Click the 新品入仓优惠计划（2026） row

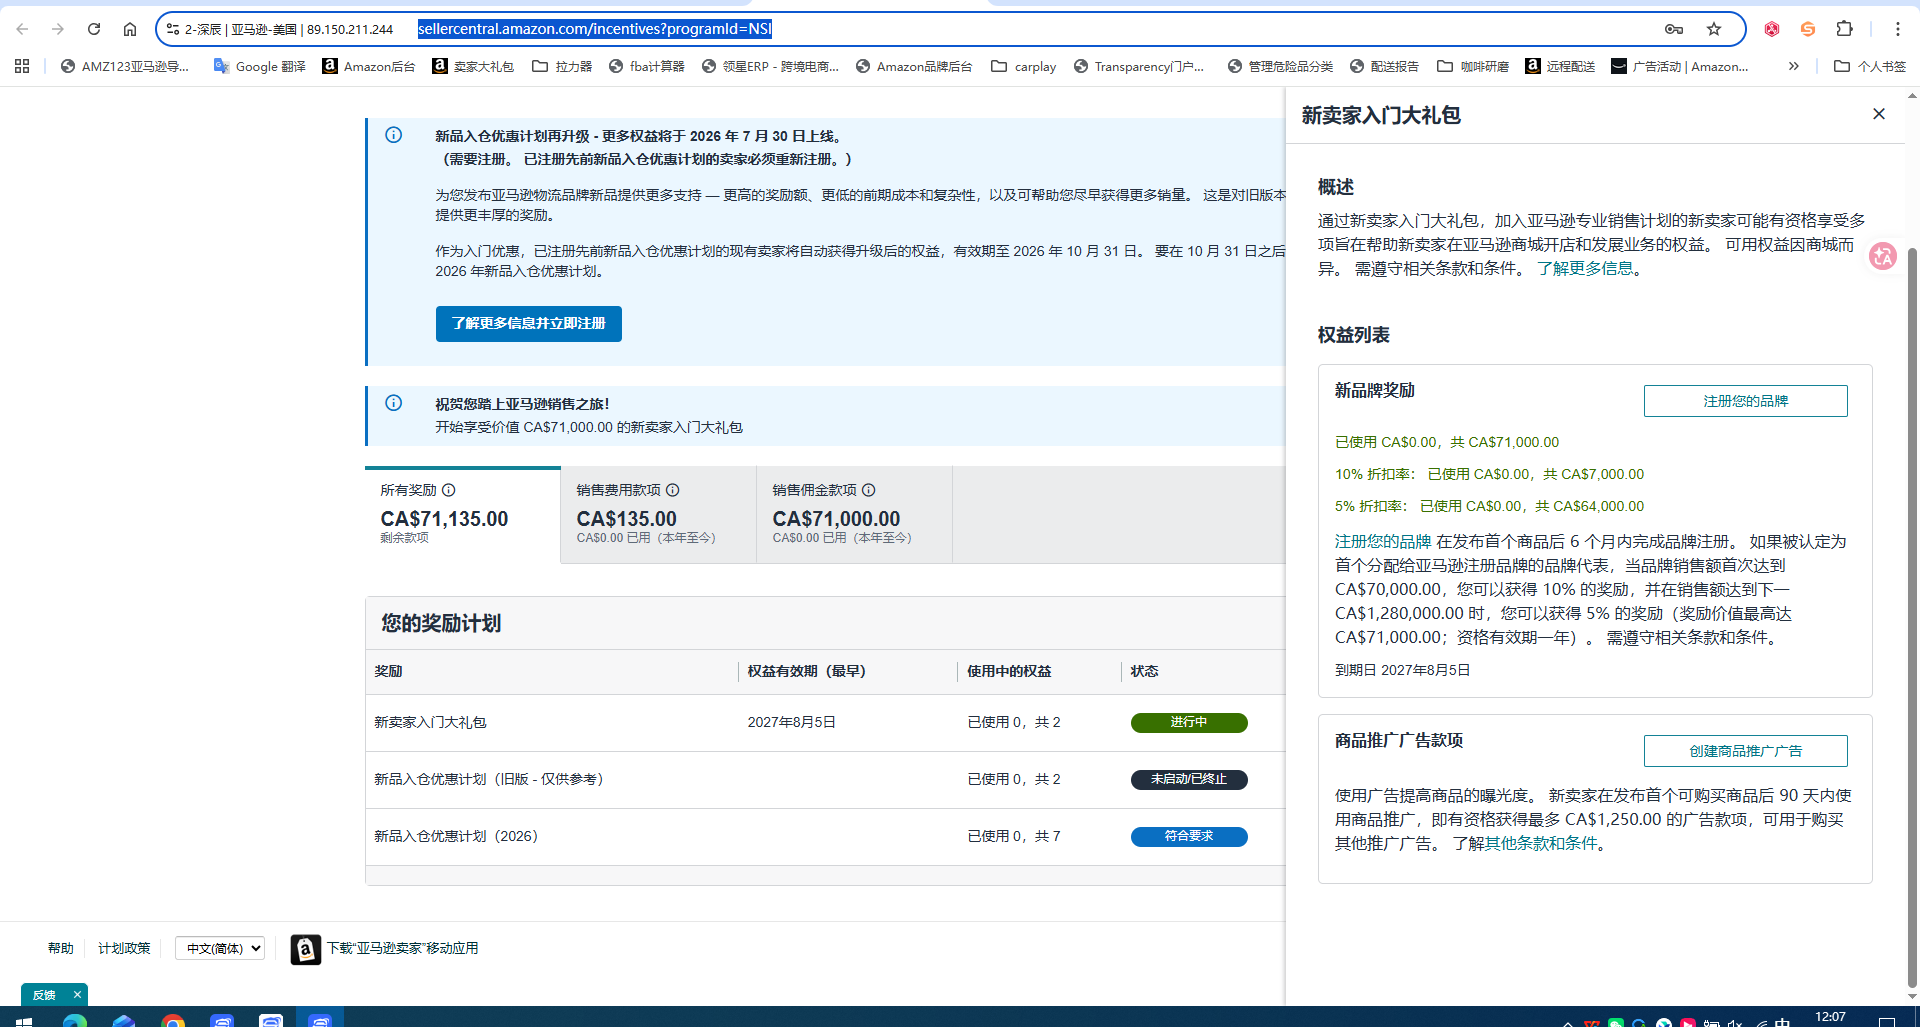coord(825,837)
